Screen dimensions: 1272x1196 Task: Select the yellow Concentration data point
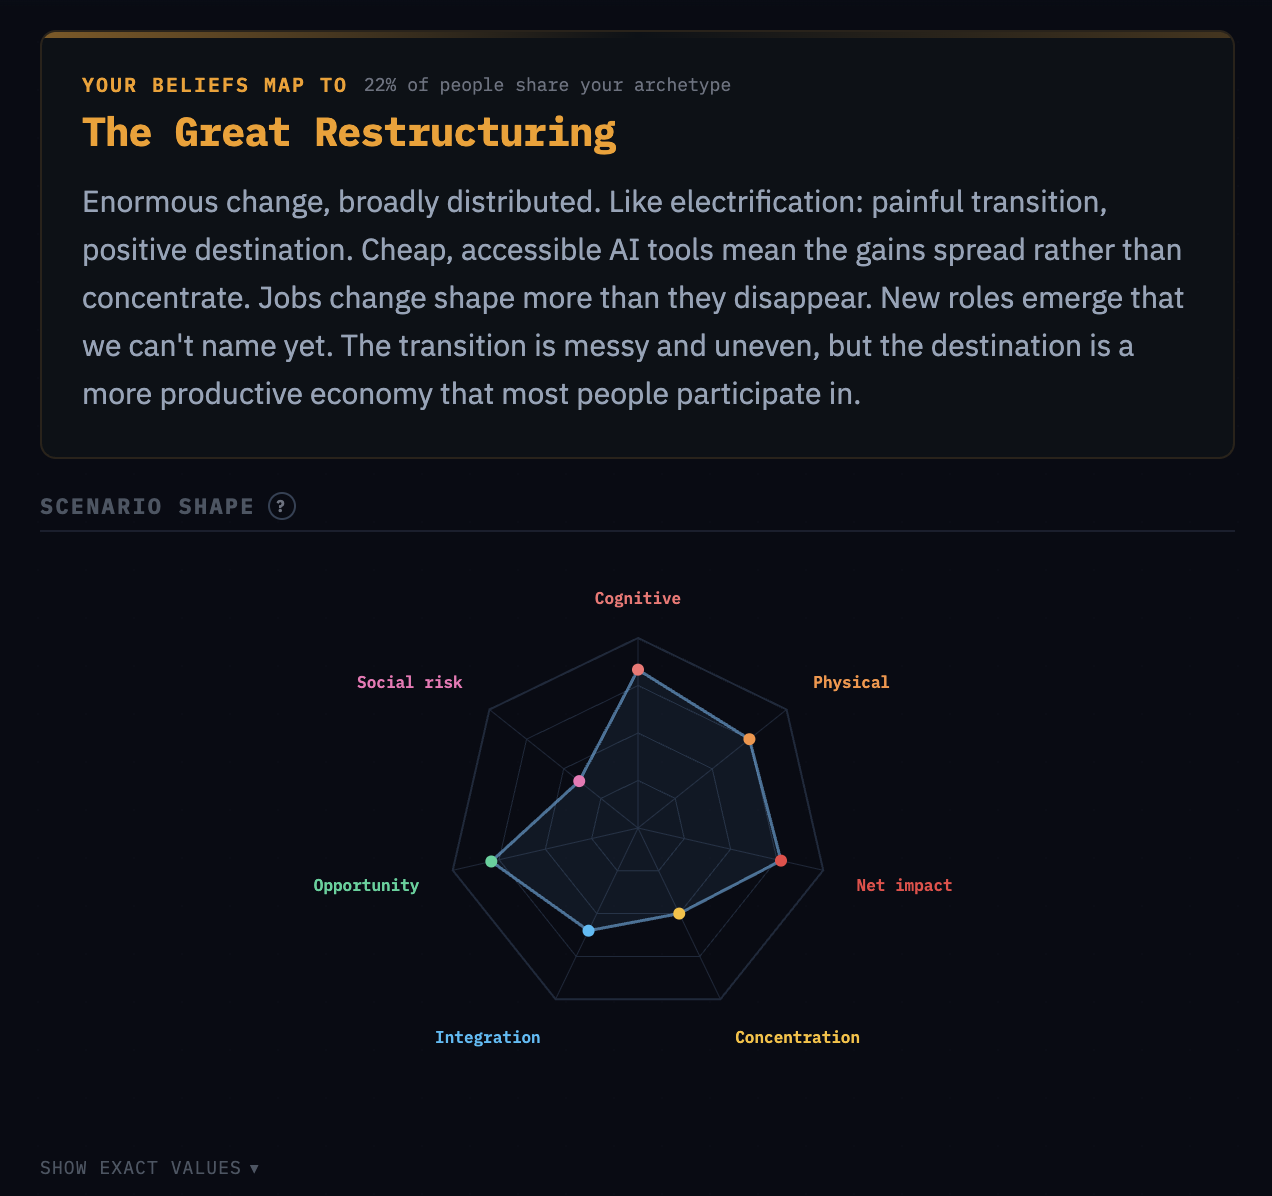pyautogui.click(x=678, y=912)
